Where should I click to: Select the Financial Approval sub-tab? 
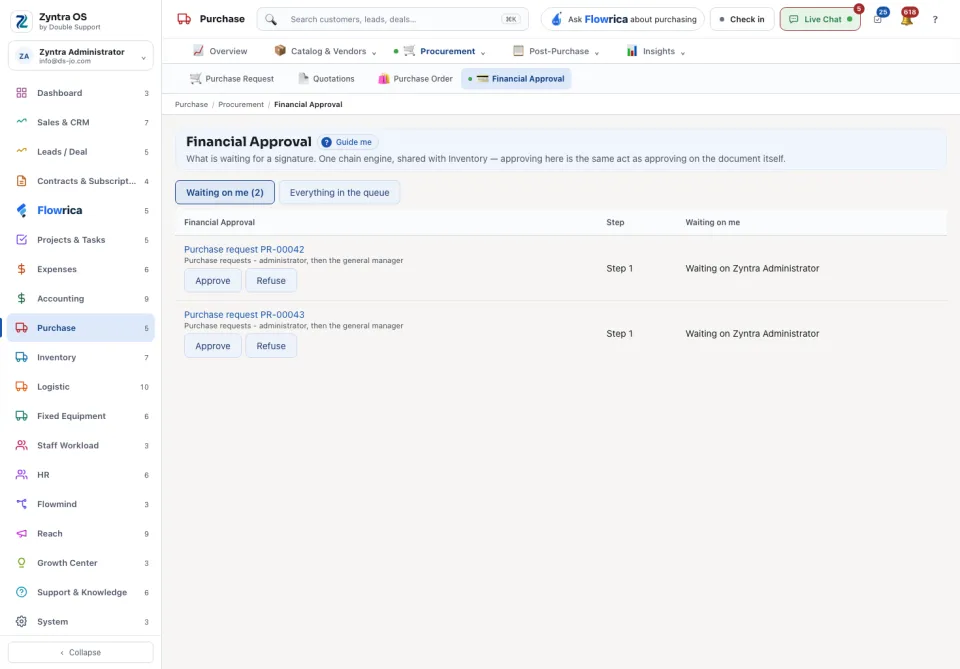(516, 79)
